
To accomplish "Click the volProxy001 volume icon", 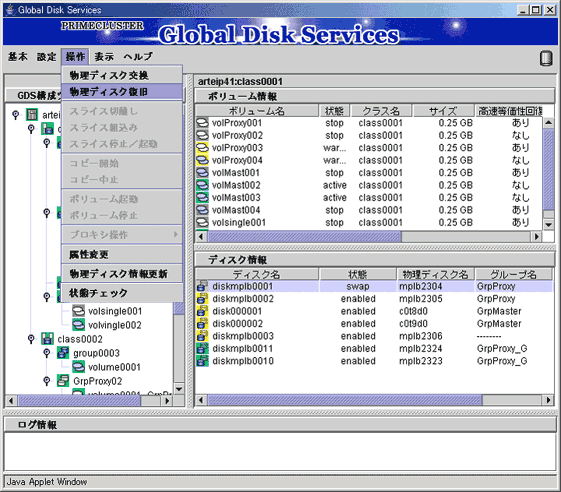I will [202, 123].
